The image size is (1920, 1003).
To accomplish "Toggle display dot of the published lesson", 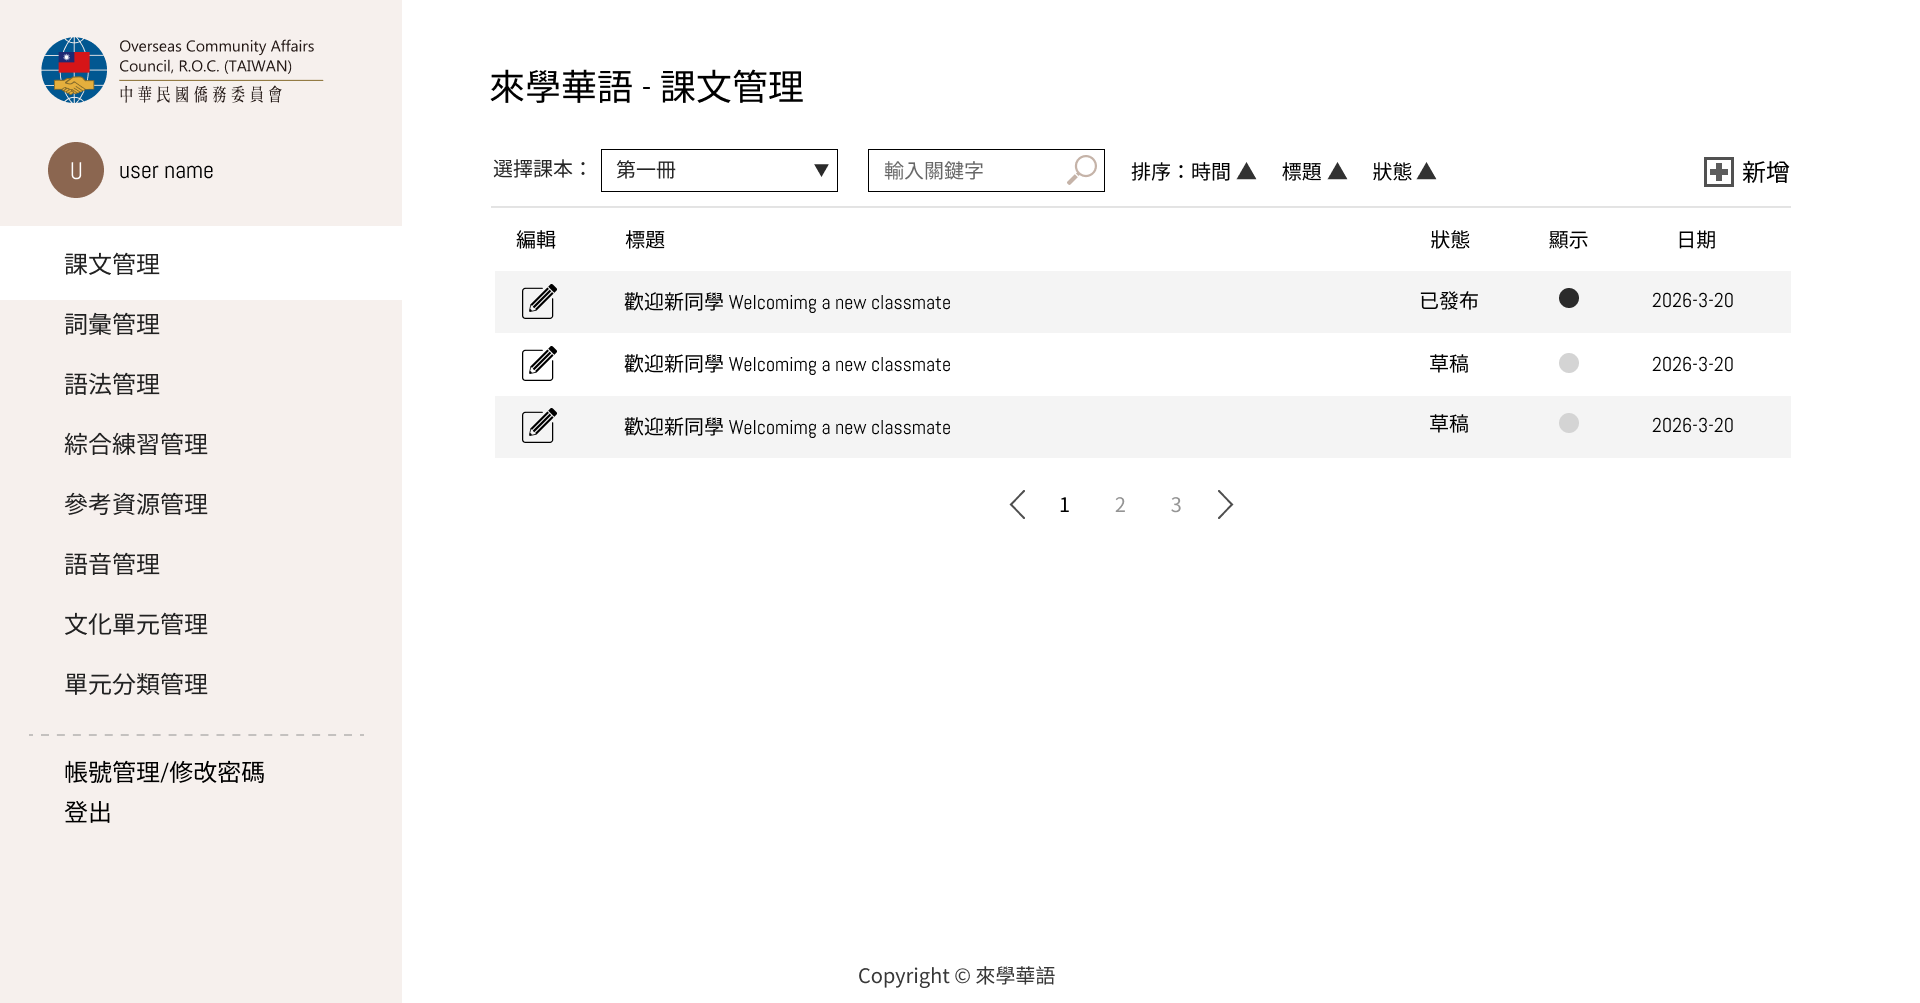I will 1569,298.
